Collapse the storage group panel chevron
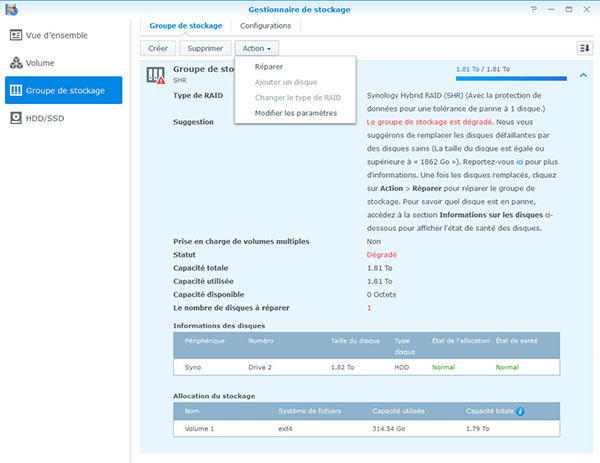Image resolution: width=600 pixels, height=463 pixels. (x=583, y=77)
